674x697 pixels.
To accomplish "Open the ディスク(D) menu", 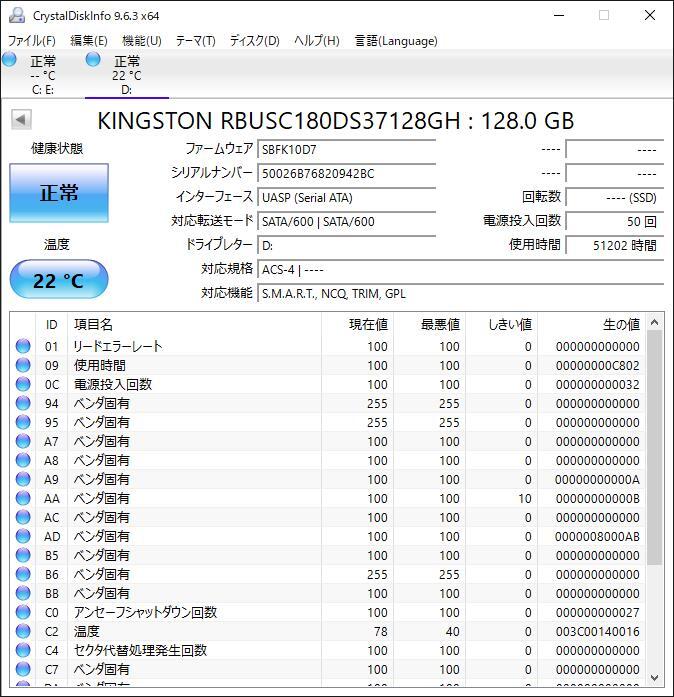I will coord(254,41).
